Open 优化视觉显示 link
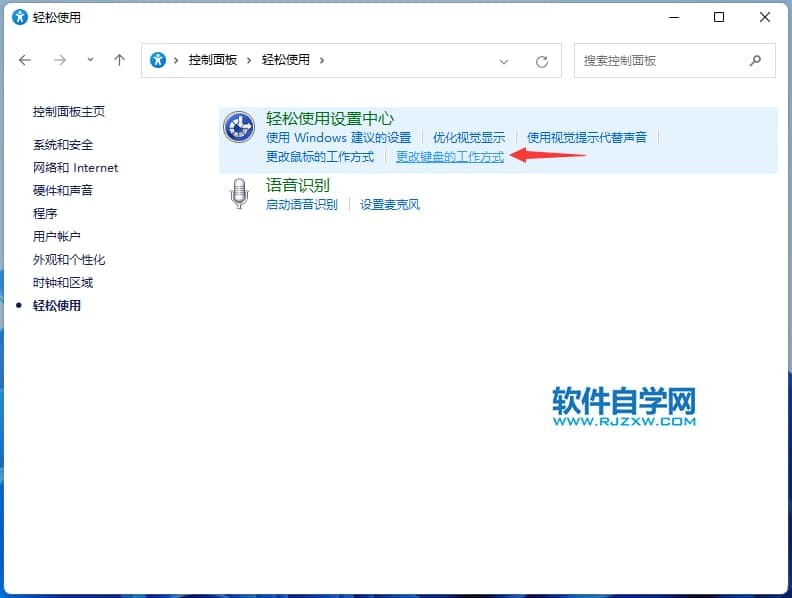 (469, 138)
